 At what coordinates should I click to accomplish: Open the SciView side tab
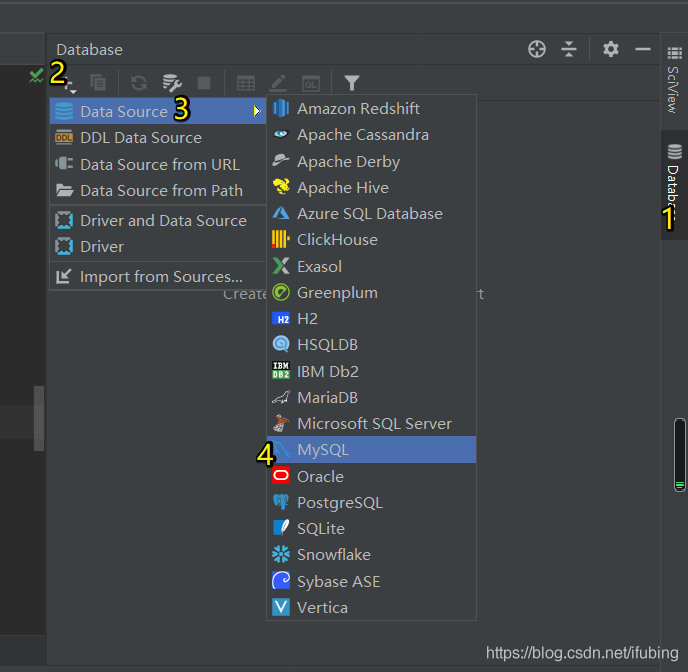(674, 81)
